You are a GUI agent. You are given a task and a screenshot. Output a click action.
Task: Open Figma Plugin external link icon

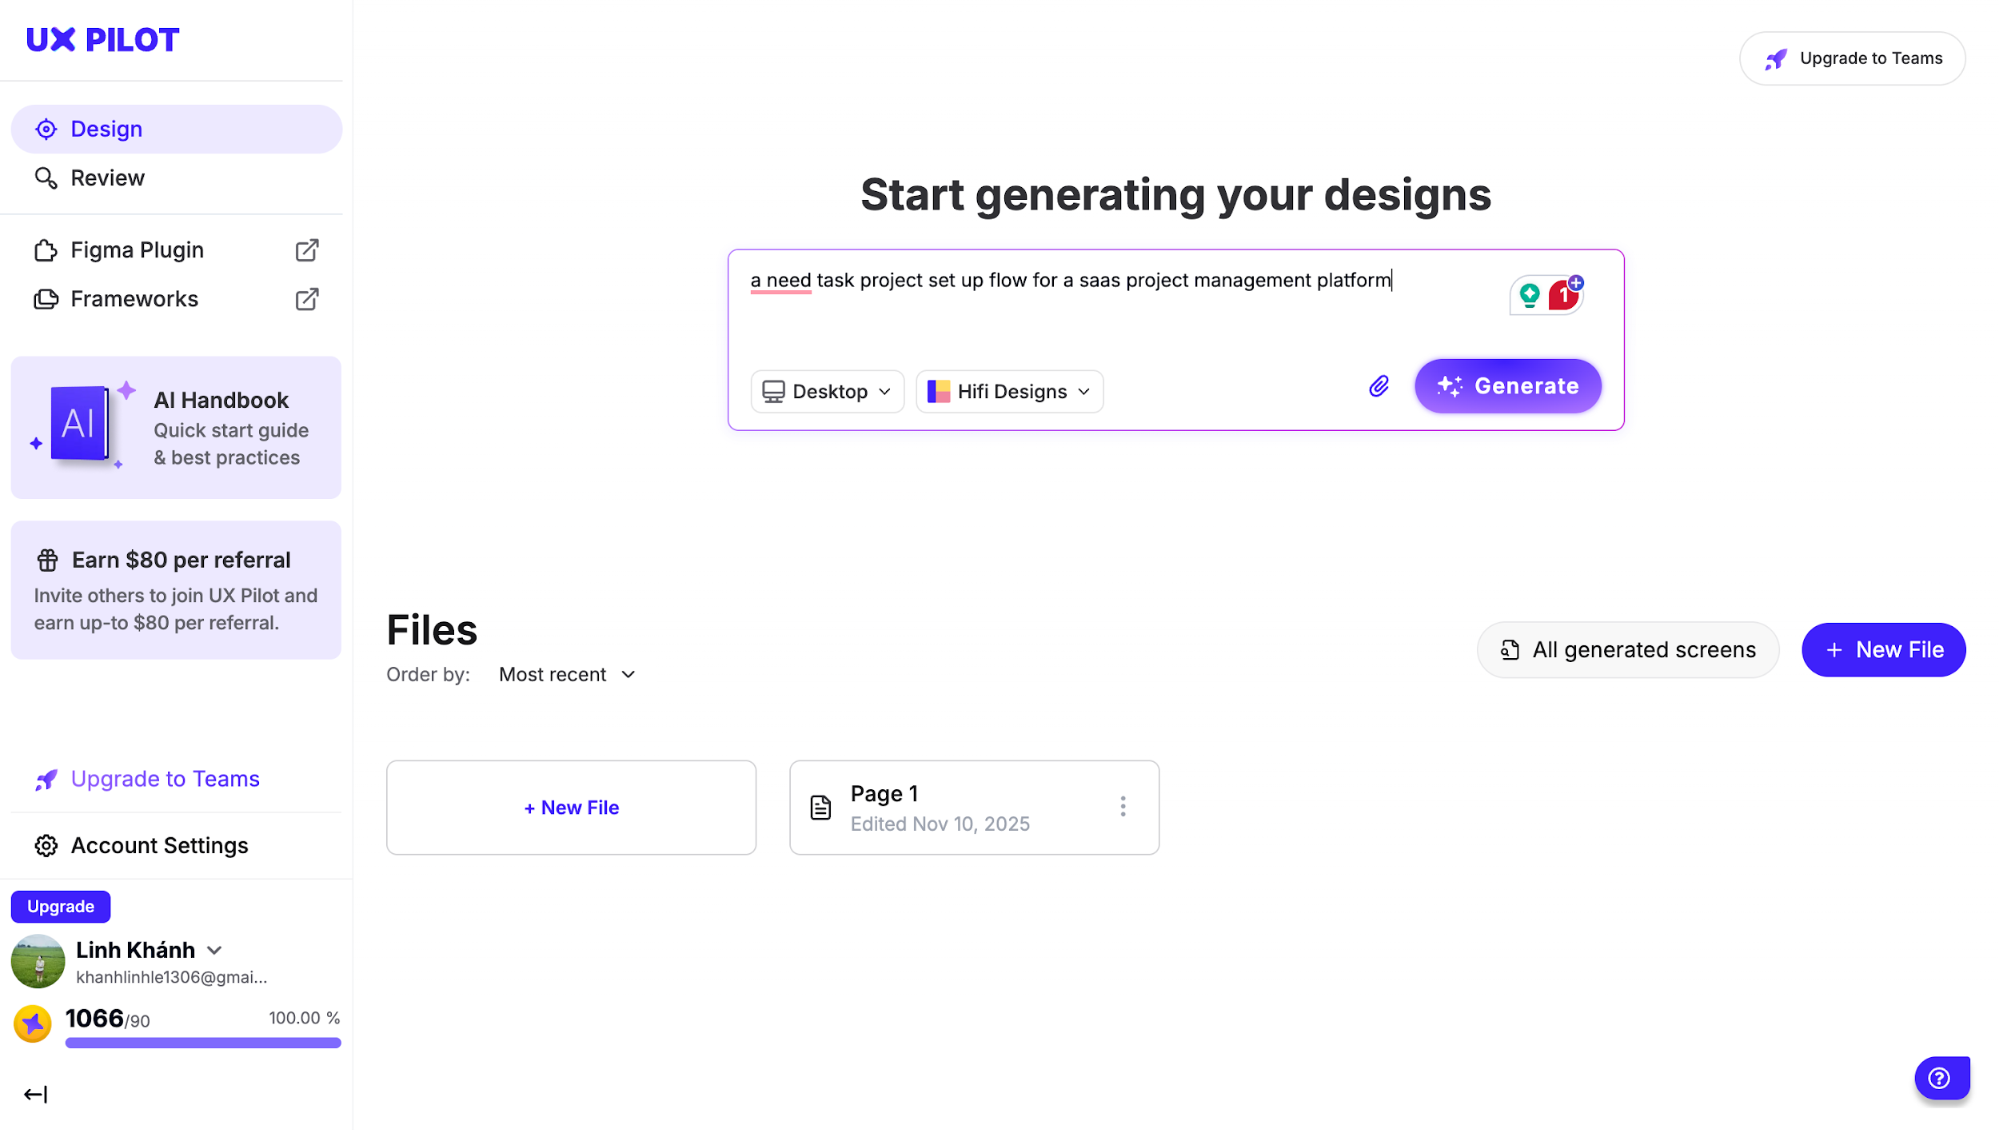(307, 250)
